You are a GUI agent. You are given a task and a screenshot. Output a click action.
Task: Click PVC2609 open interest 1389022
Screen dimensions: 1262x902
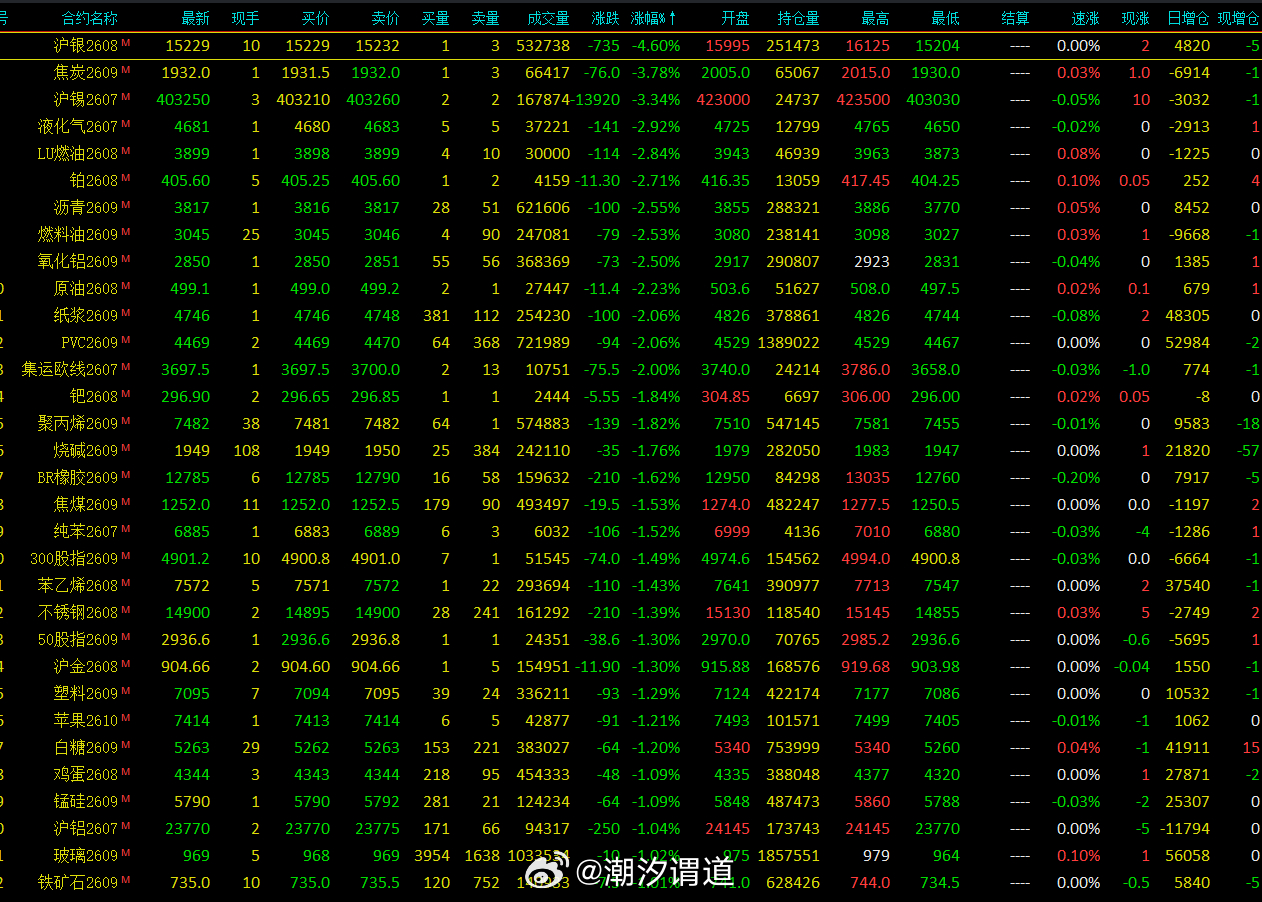789,342
